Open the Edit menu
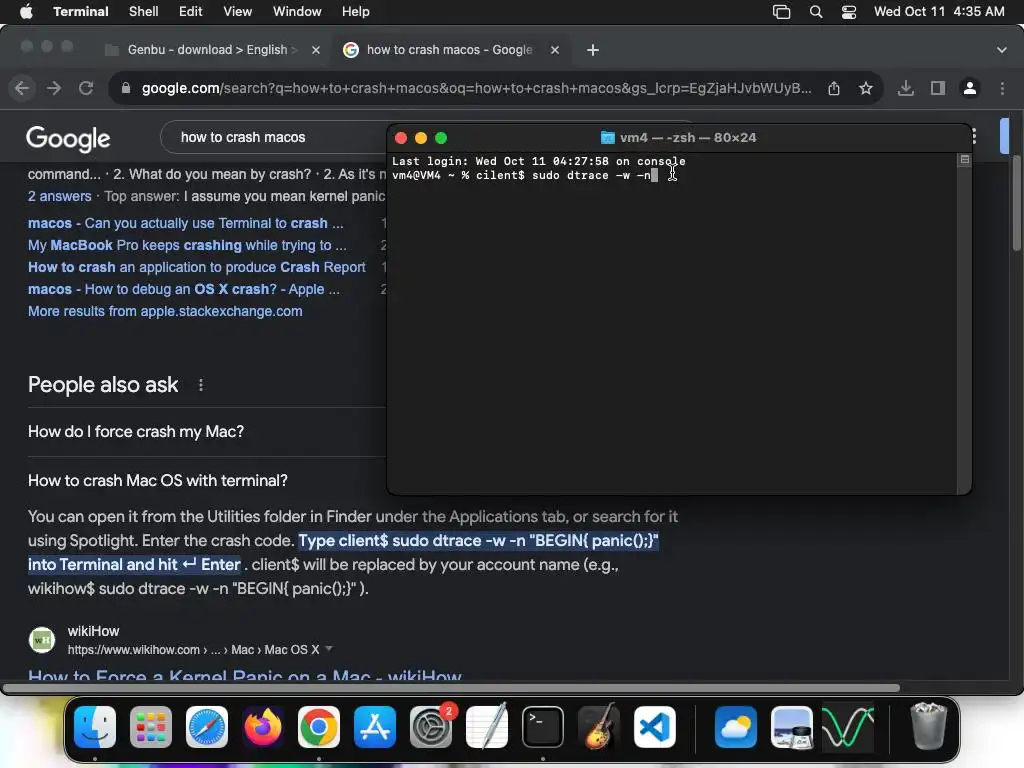 tap(191, 12)
